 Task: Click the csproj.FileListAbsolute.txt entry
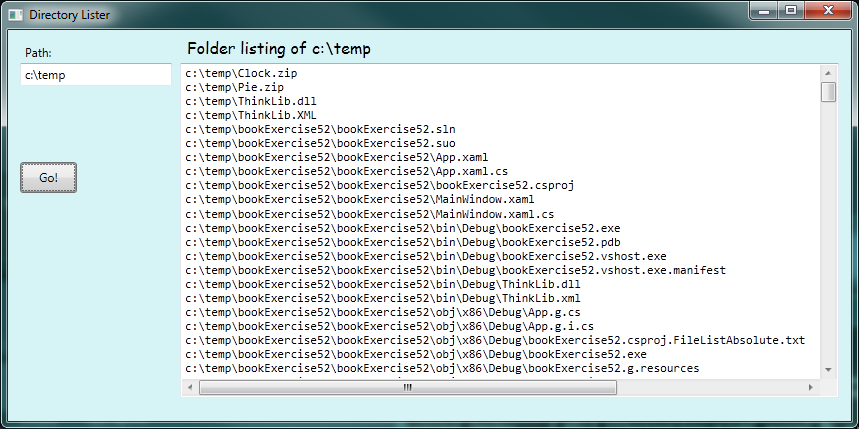click(x=495, y=340)
